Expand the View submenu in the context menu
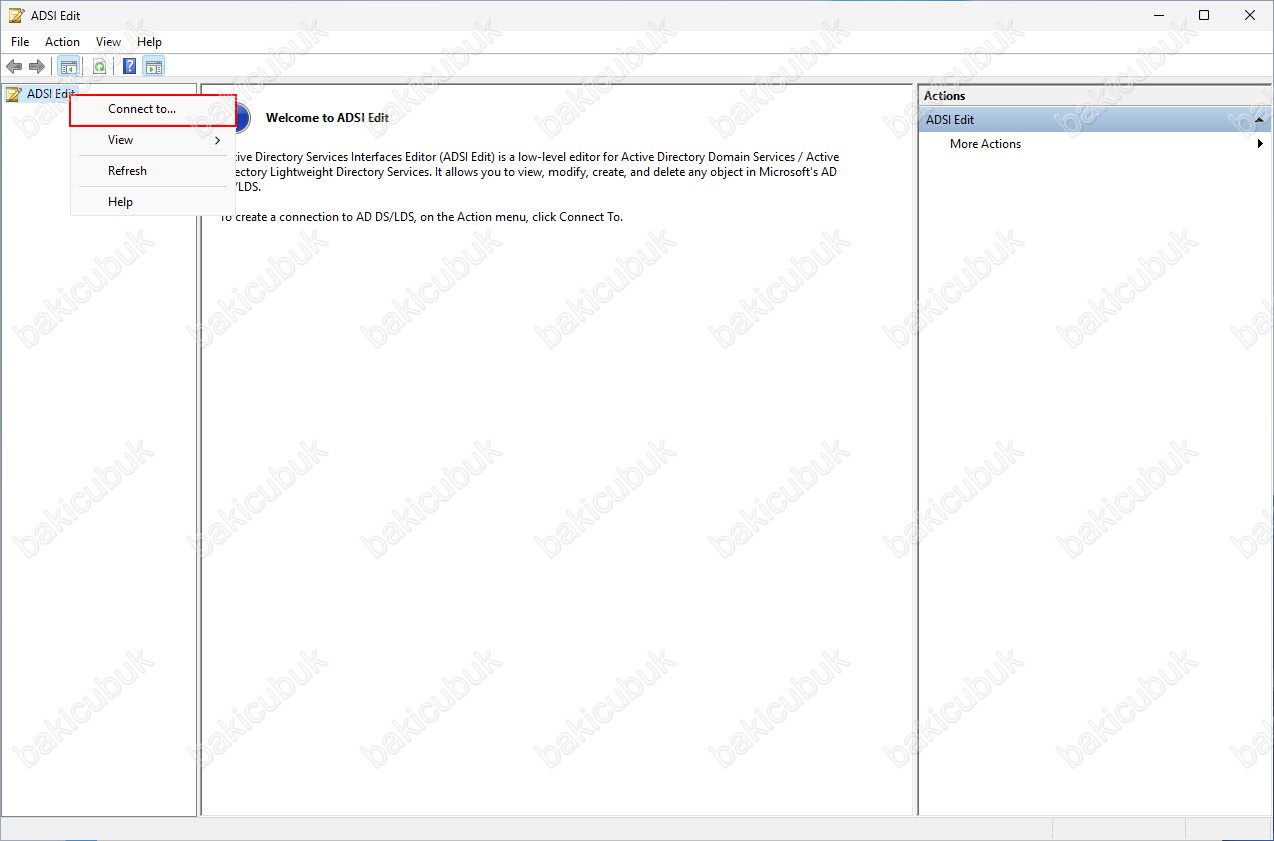 point(153,140)
